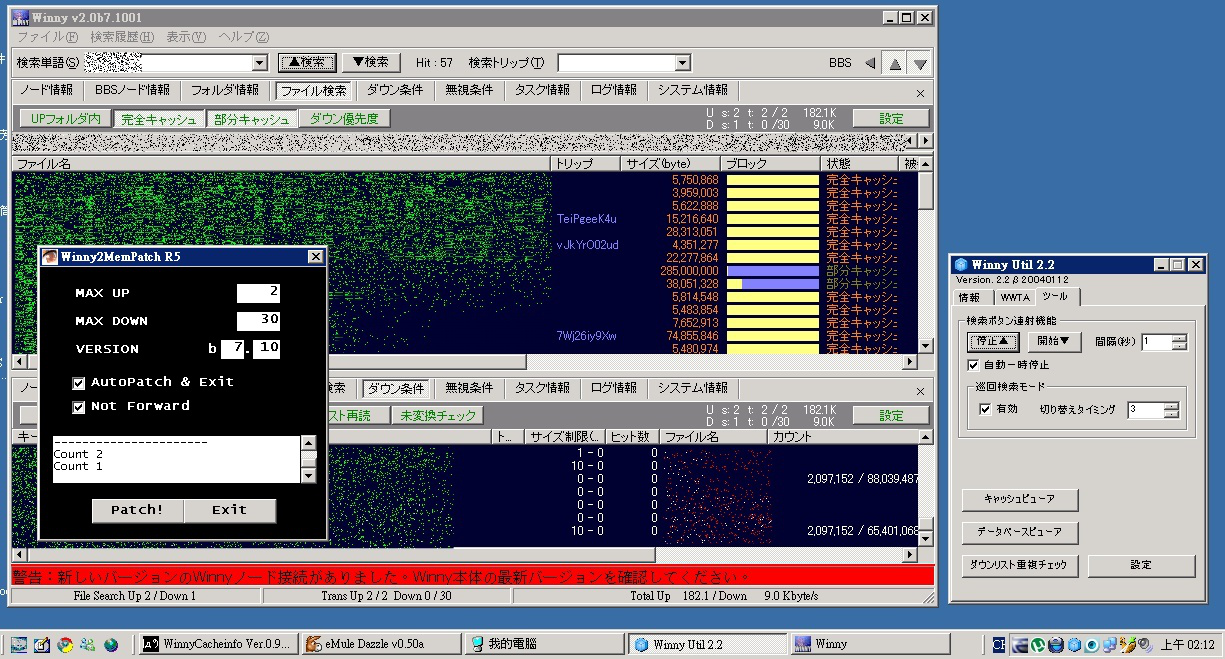The height and width of the screenshot is (659, 1225).
Task: Select the WWTA tab in Winny Util
Action: click(x=1014, y=297)
